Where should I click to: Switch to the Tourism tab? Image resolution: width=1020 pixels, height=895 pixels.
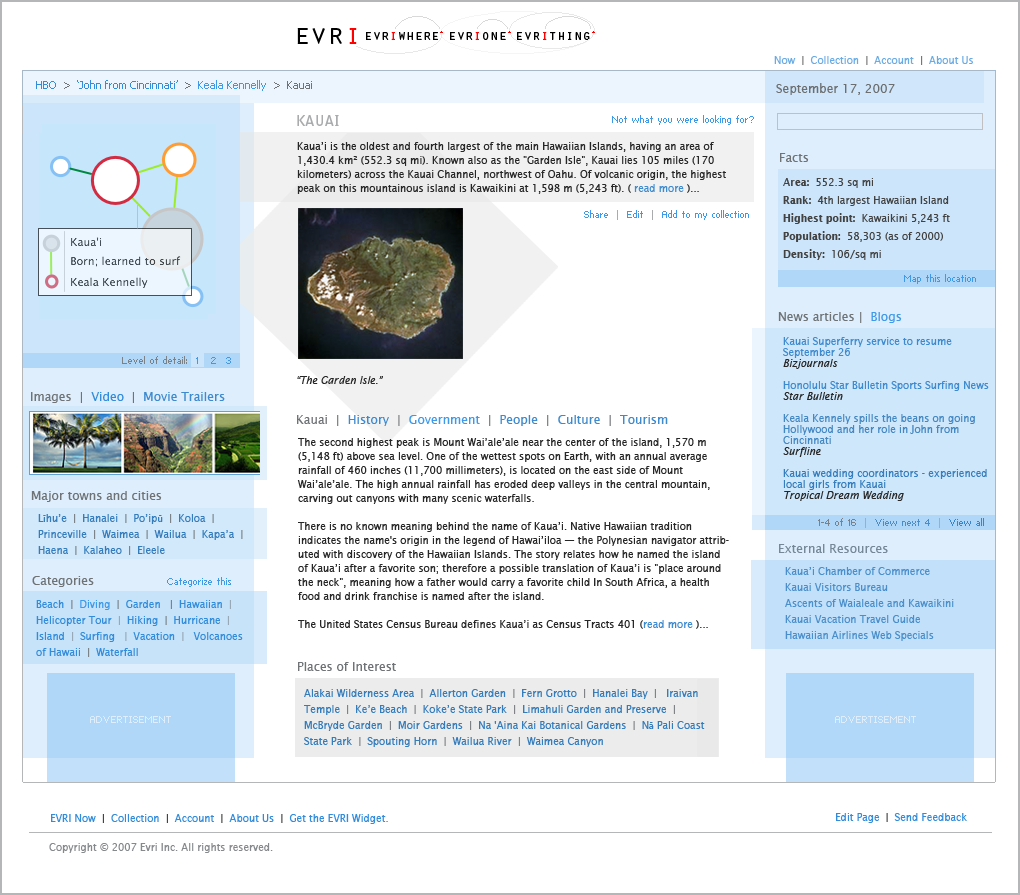pyautogui.click(x=643, y=420)
